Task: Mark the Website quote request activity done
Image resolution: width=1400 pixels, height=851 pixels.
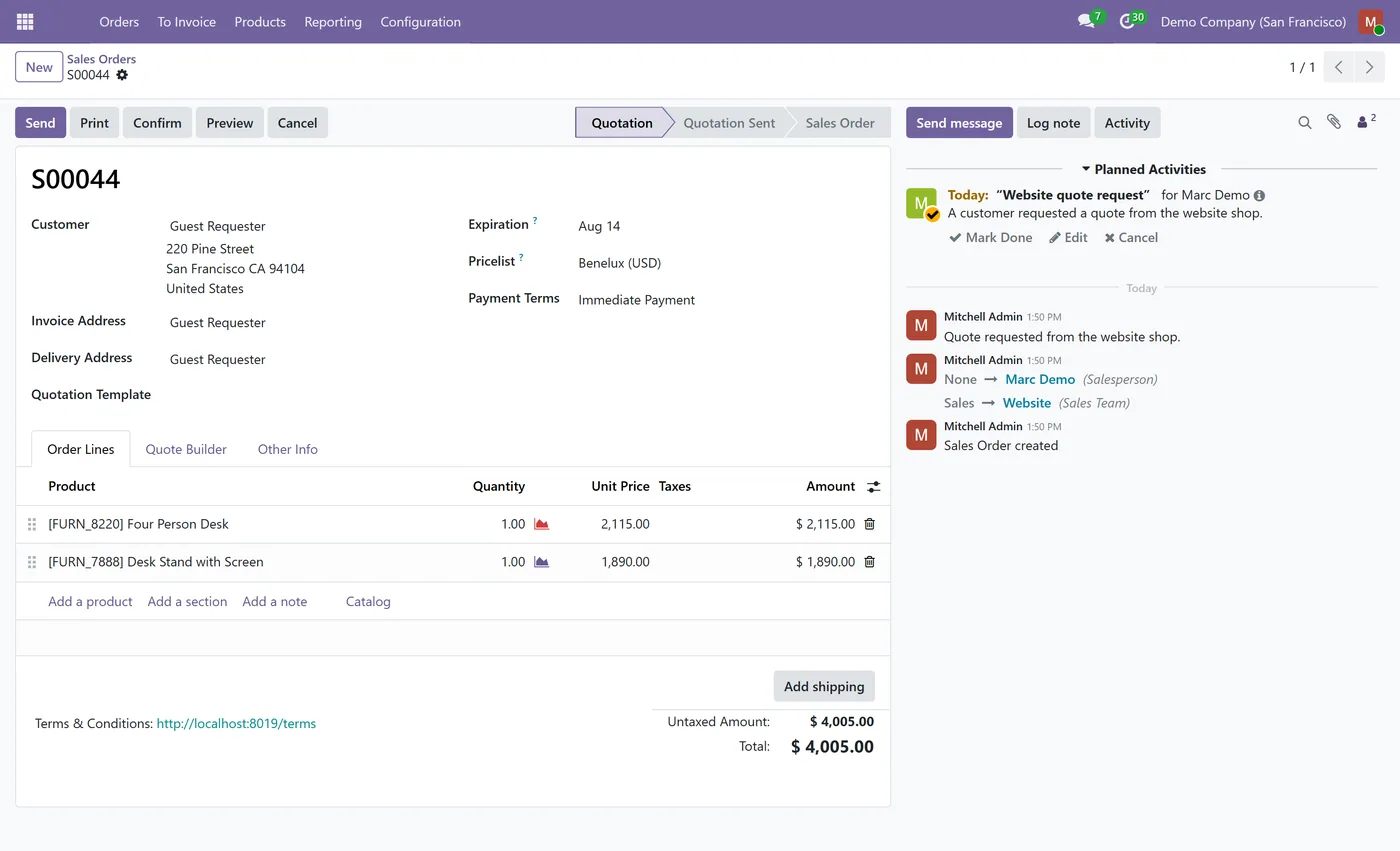Action: point(991,237)
